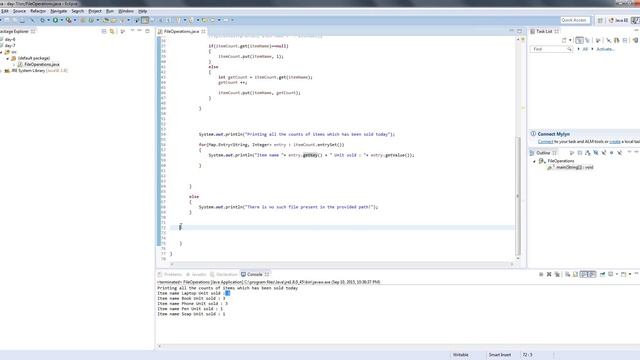Open the Navigate menu
This screenshot has width=640, height=360.
(58, 11)
